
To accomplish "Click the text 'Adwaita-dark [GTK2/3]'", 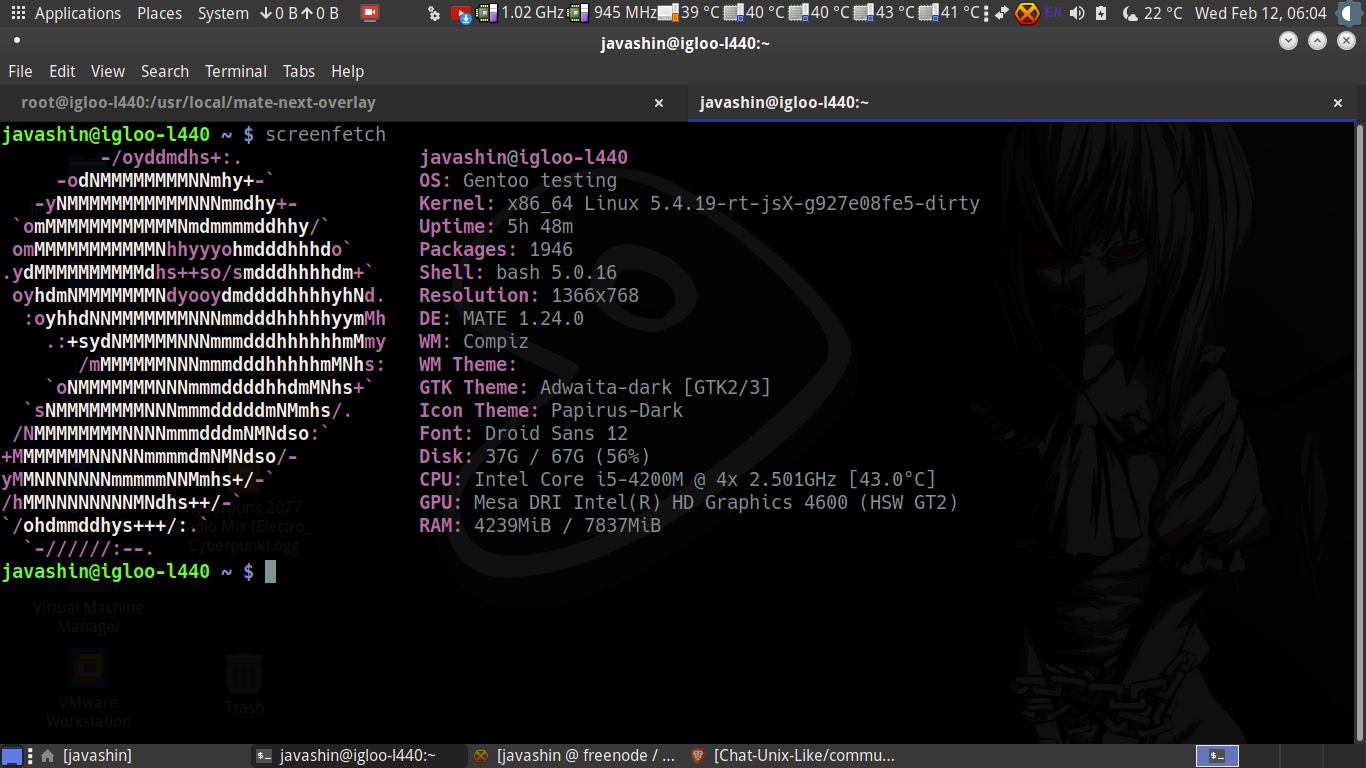I will click(655, 387).
